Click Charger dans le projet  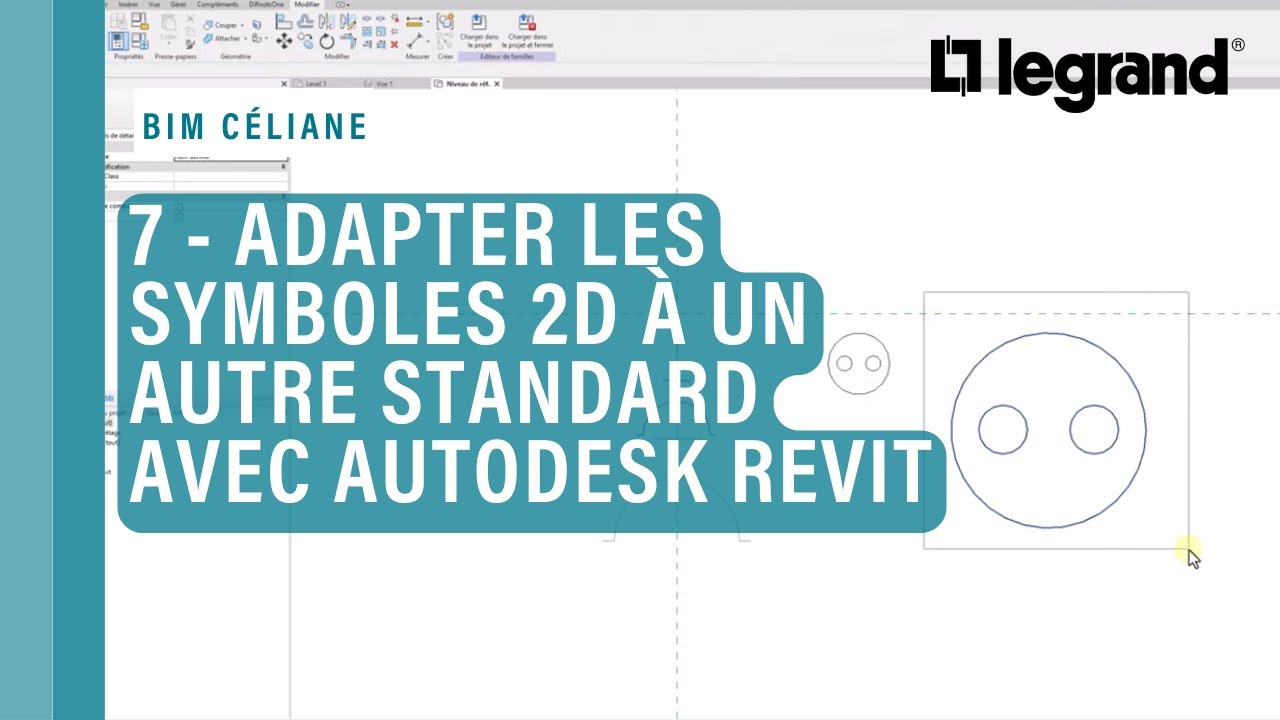478,30
